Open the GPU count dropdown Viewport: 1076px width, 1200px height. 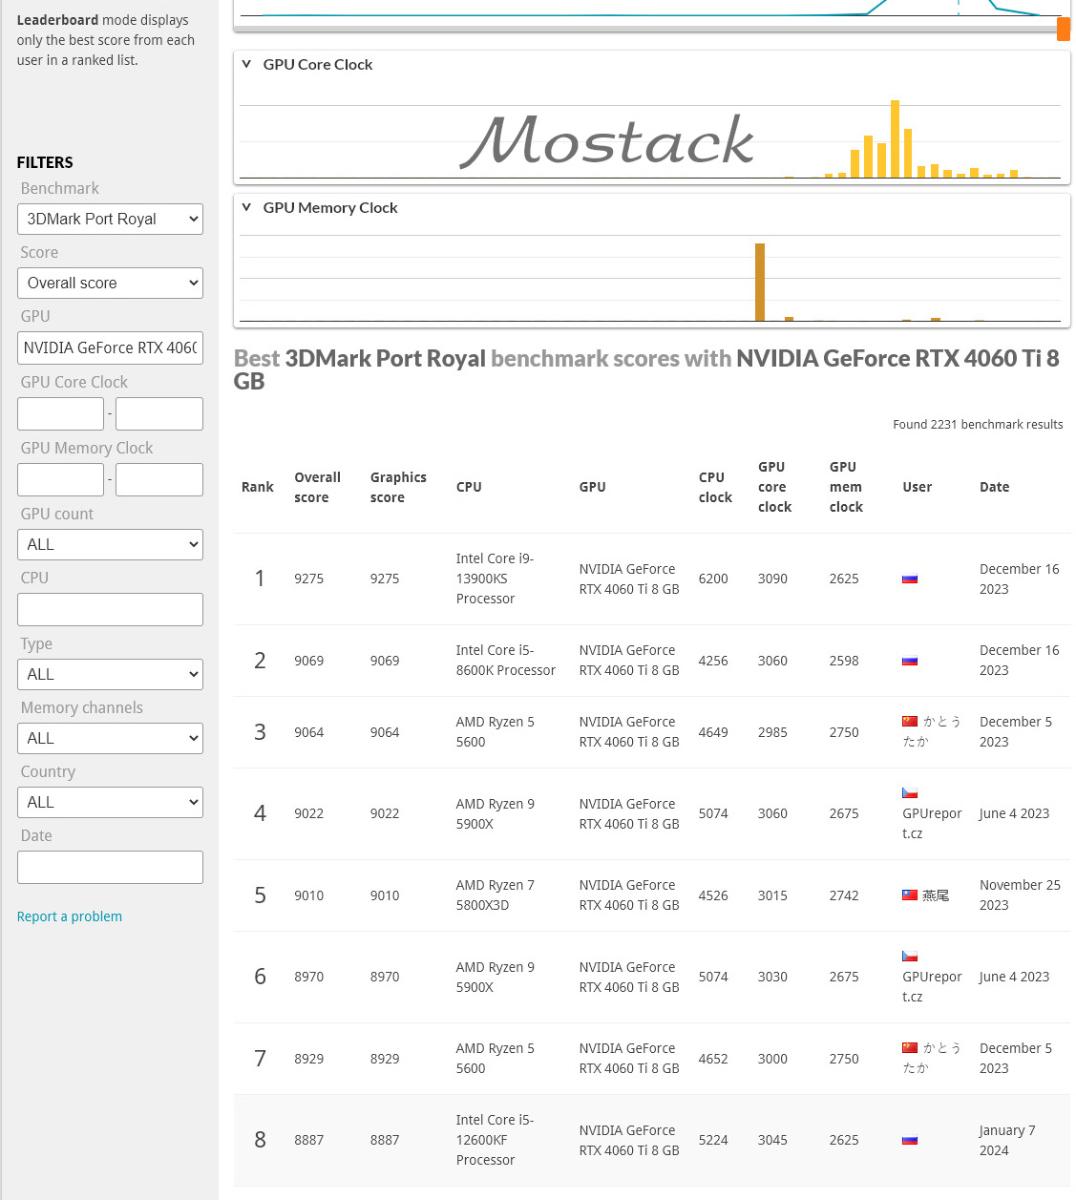(110, 545)
